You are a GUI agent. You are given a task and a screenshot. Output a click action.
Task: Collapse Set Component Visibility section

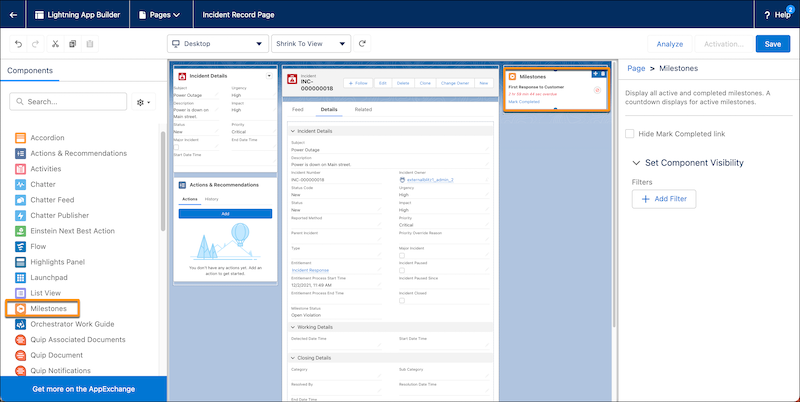[x=636, y=163]
